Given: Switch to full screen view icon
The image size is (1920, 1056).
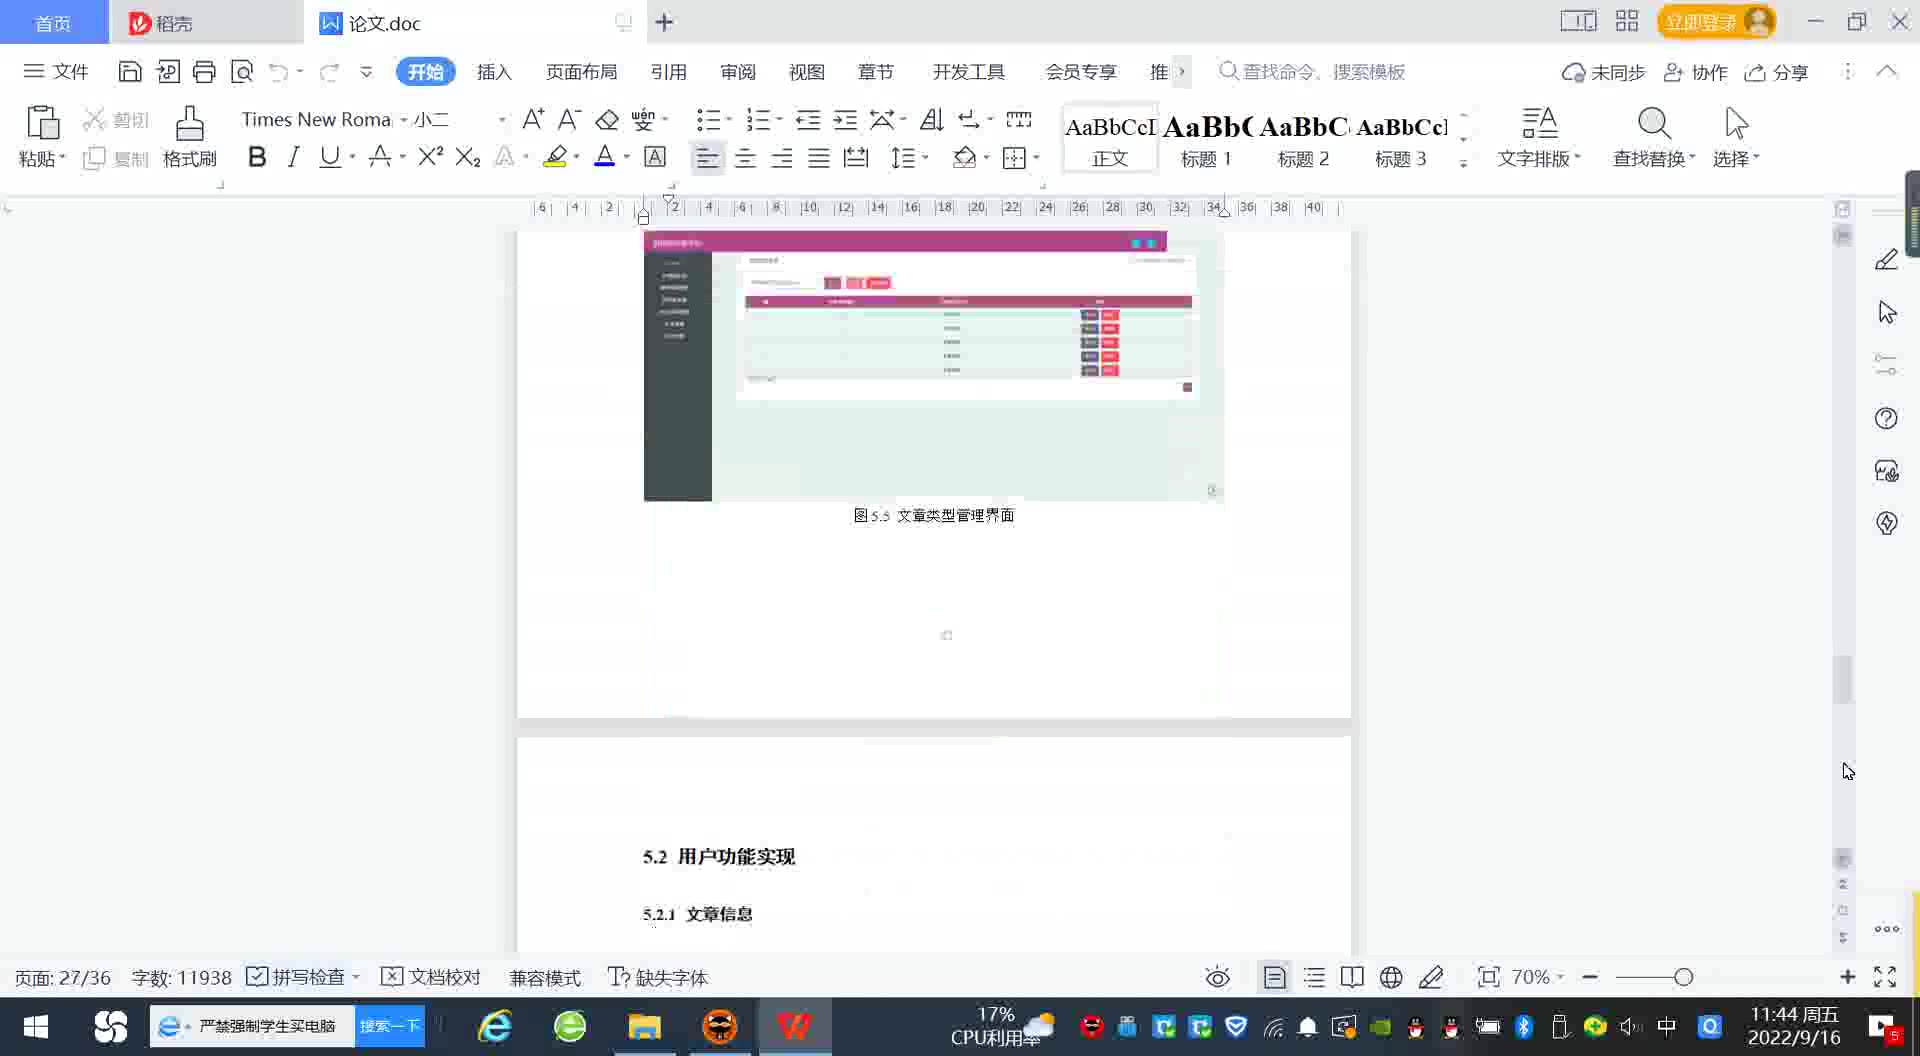Looking at the screenshot, I should (1885, 977).
